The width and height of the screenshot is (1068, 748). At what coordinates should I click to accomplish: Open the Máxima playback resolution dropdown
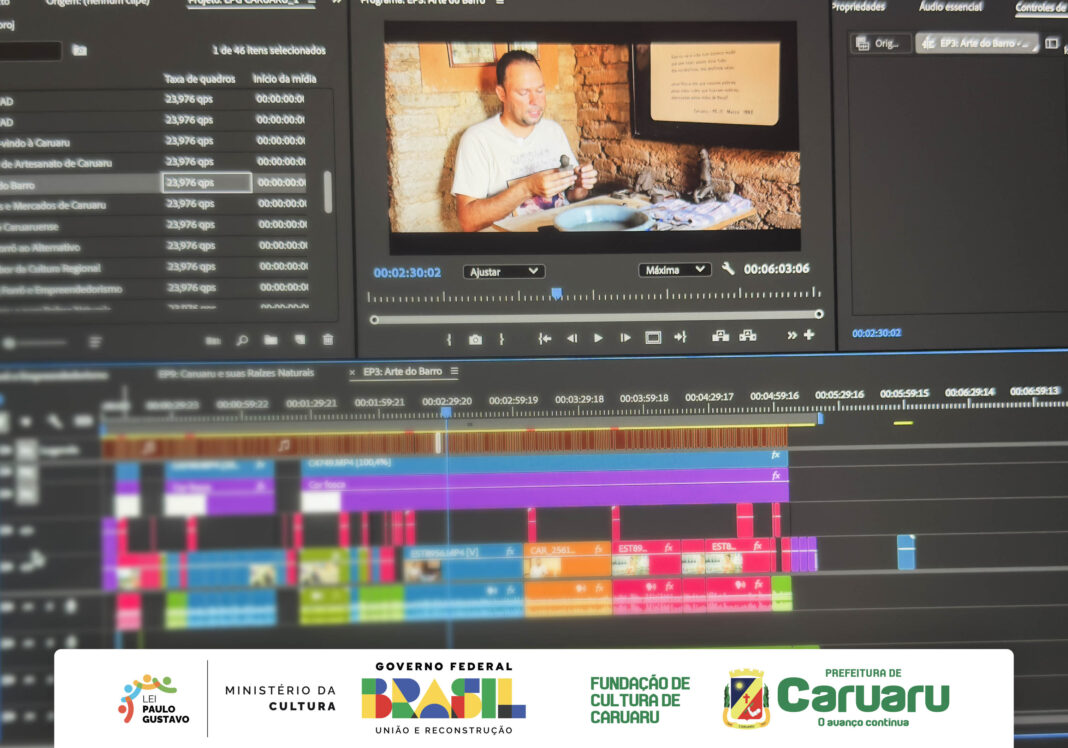(x=675, y=270)
